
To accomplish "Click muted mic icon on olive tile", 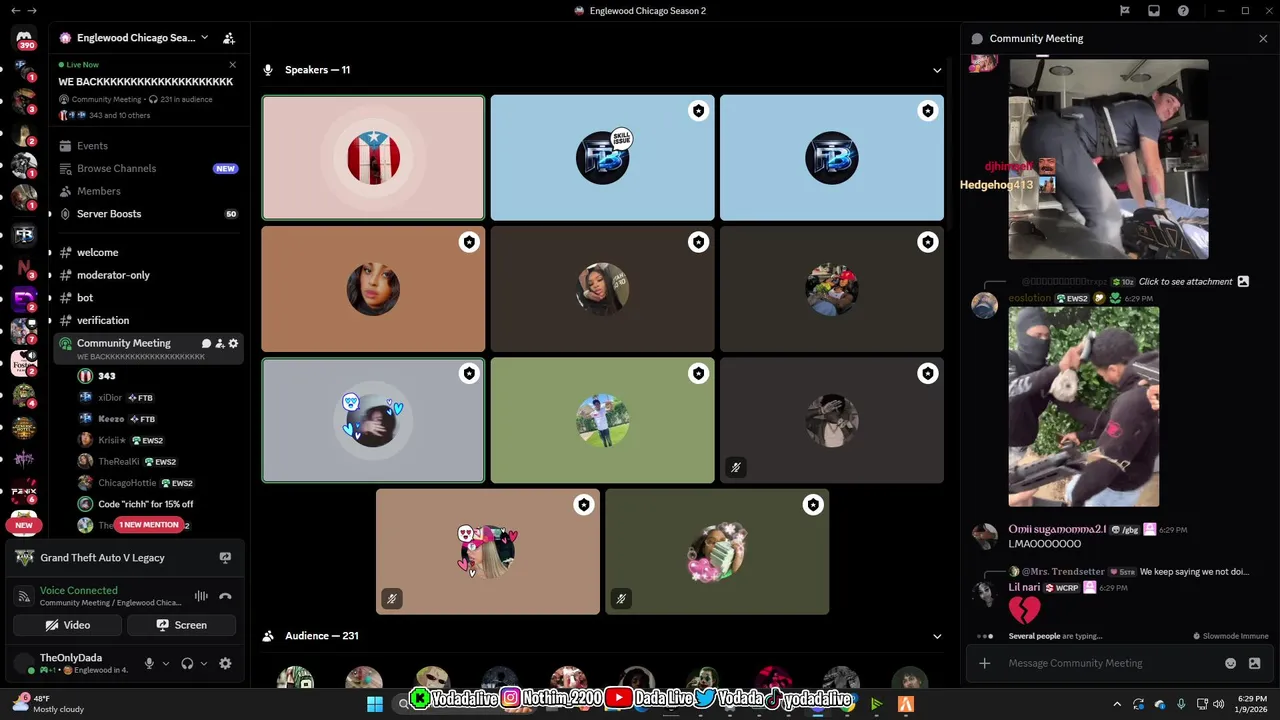I will [621, 599].
